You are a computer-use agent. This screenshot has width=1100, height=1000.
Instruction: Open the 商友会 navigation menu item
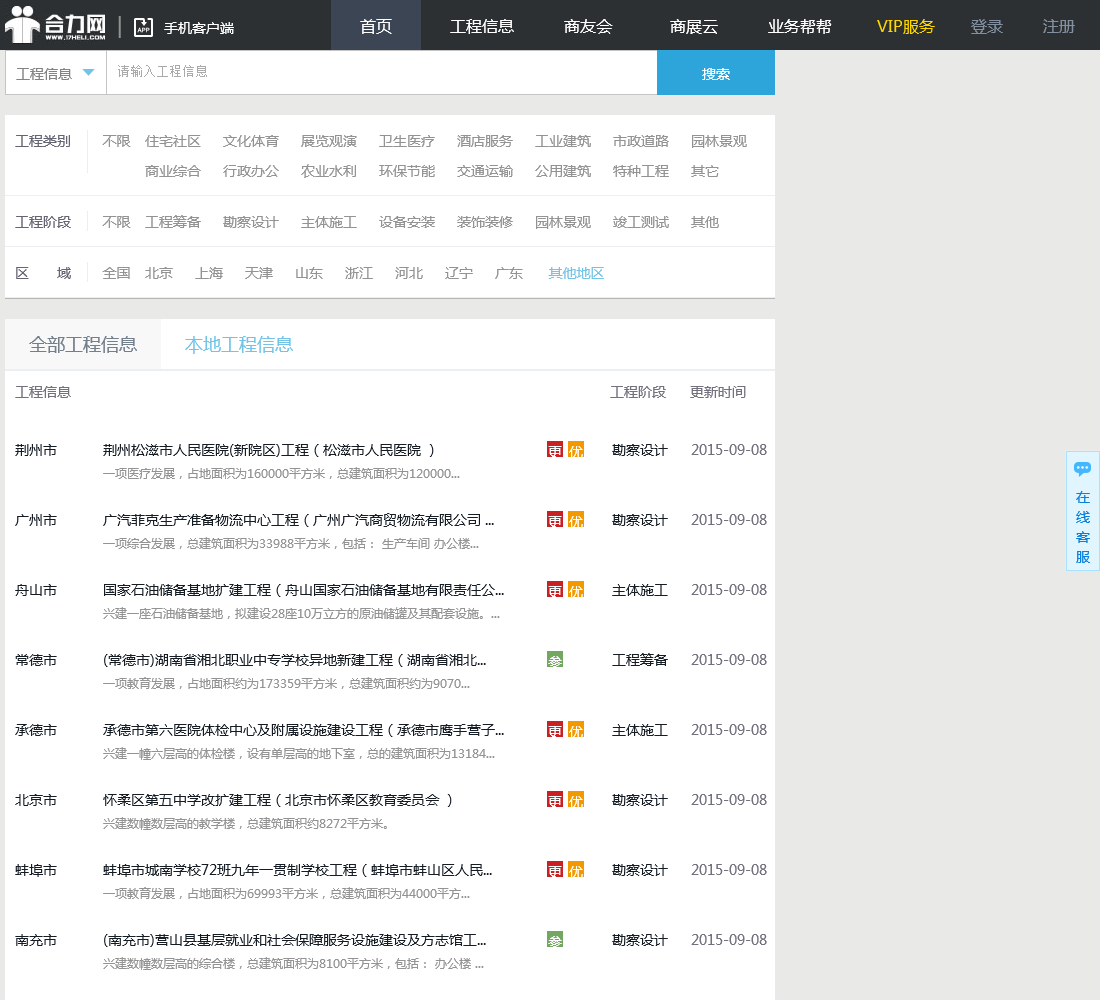[x=588, y=26]
